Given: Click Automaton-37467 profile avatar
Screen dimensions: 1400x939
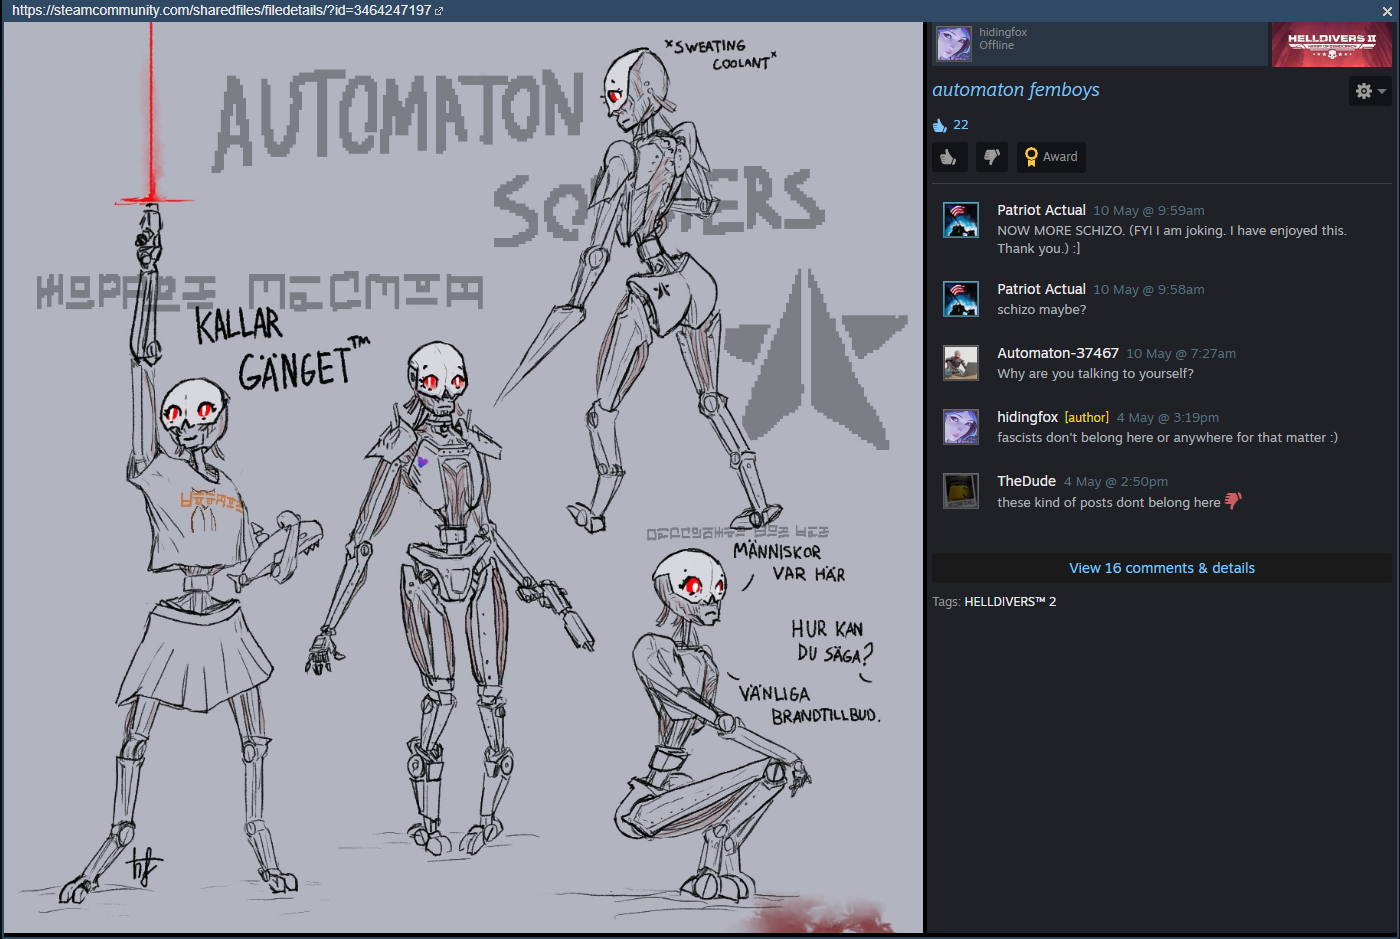Looking at the screenshot, I should (961, 363).
